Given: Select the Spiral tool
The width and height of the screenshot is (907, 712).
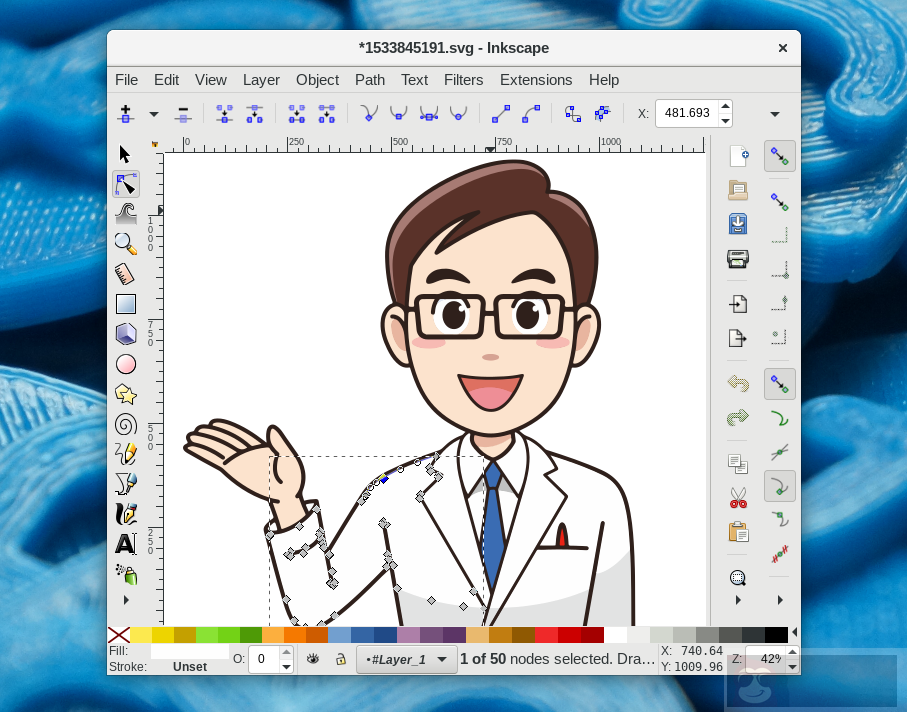Looking at the screenshot, I should click(x=125, y=424).
